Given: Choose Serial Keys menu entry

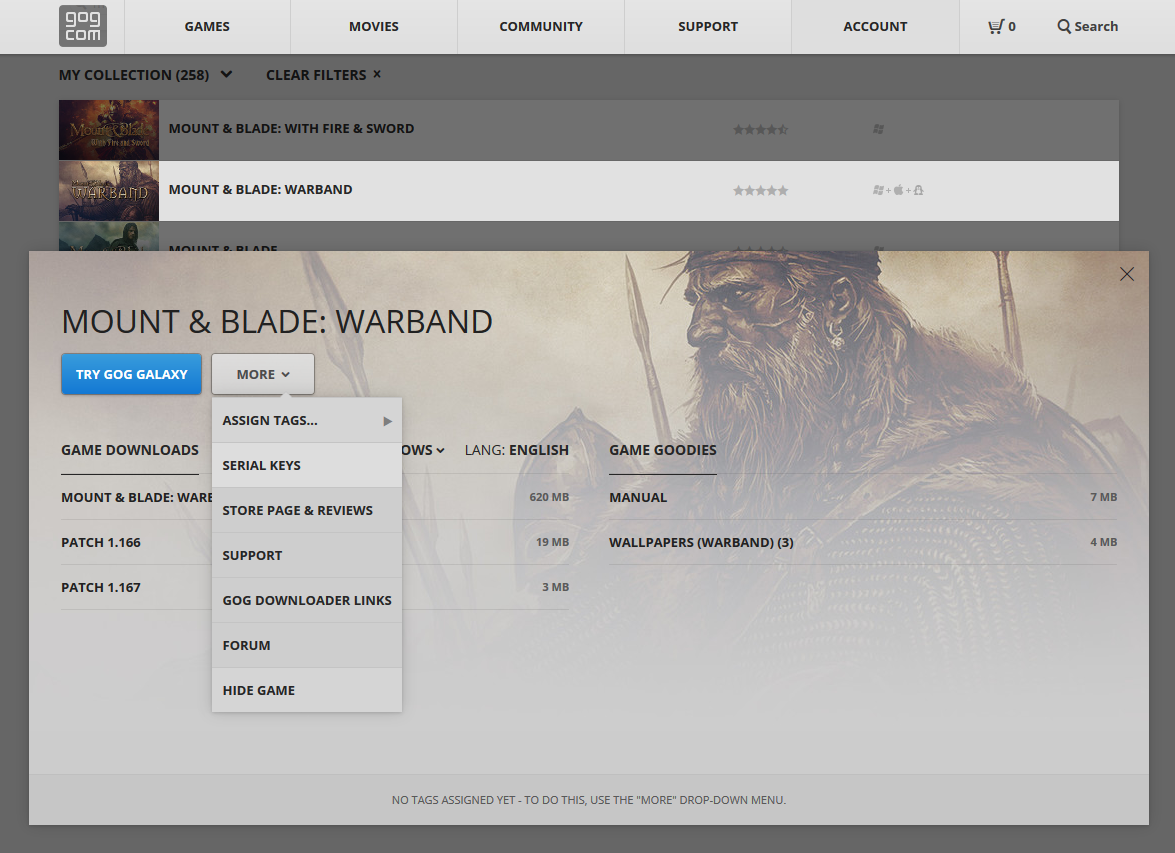Looking at the screenshot, I should click(x=306, y=465).
